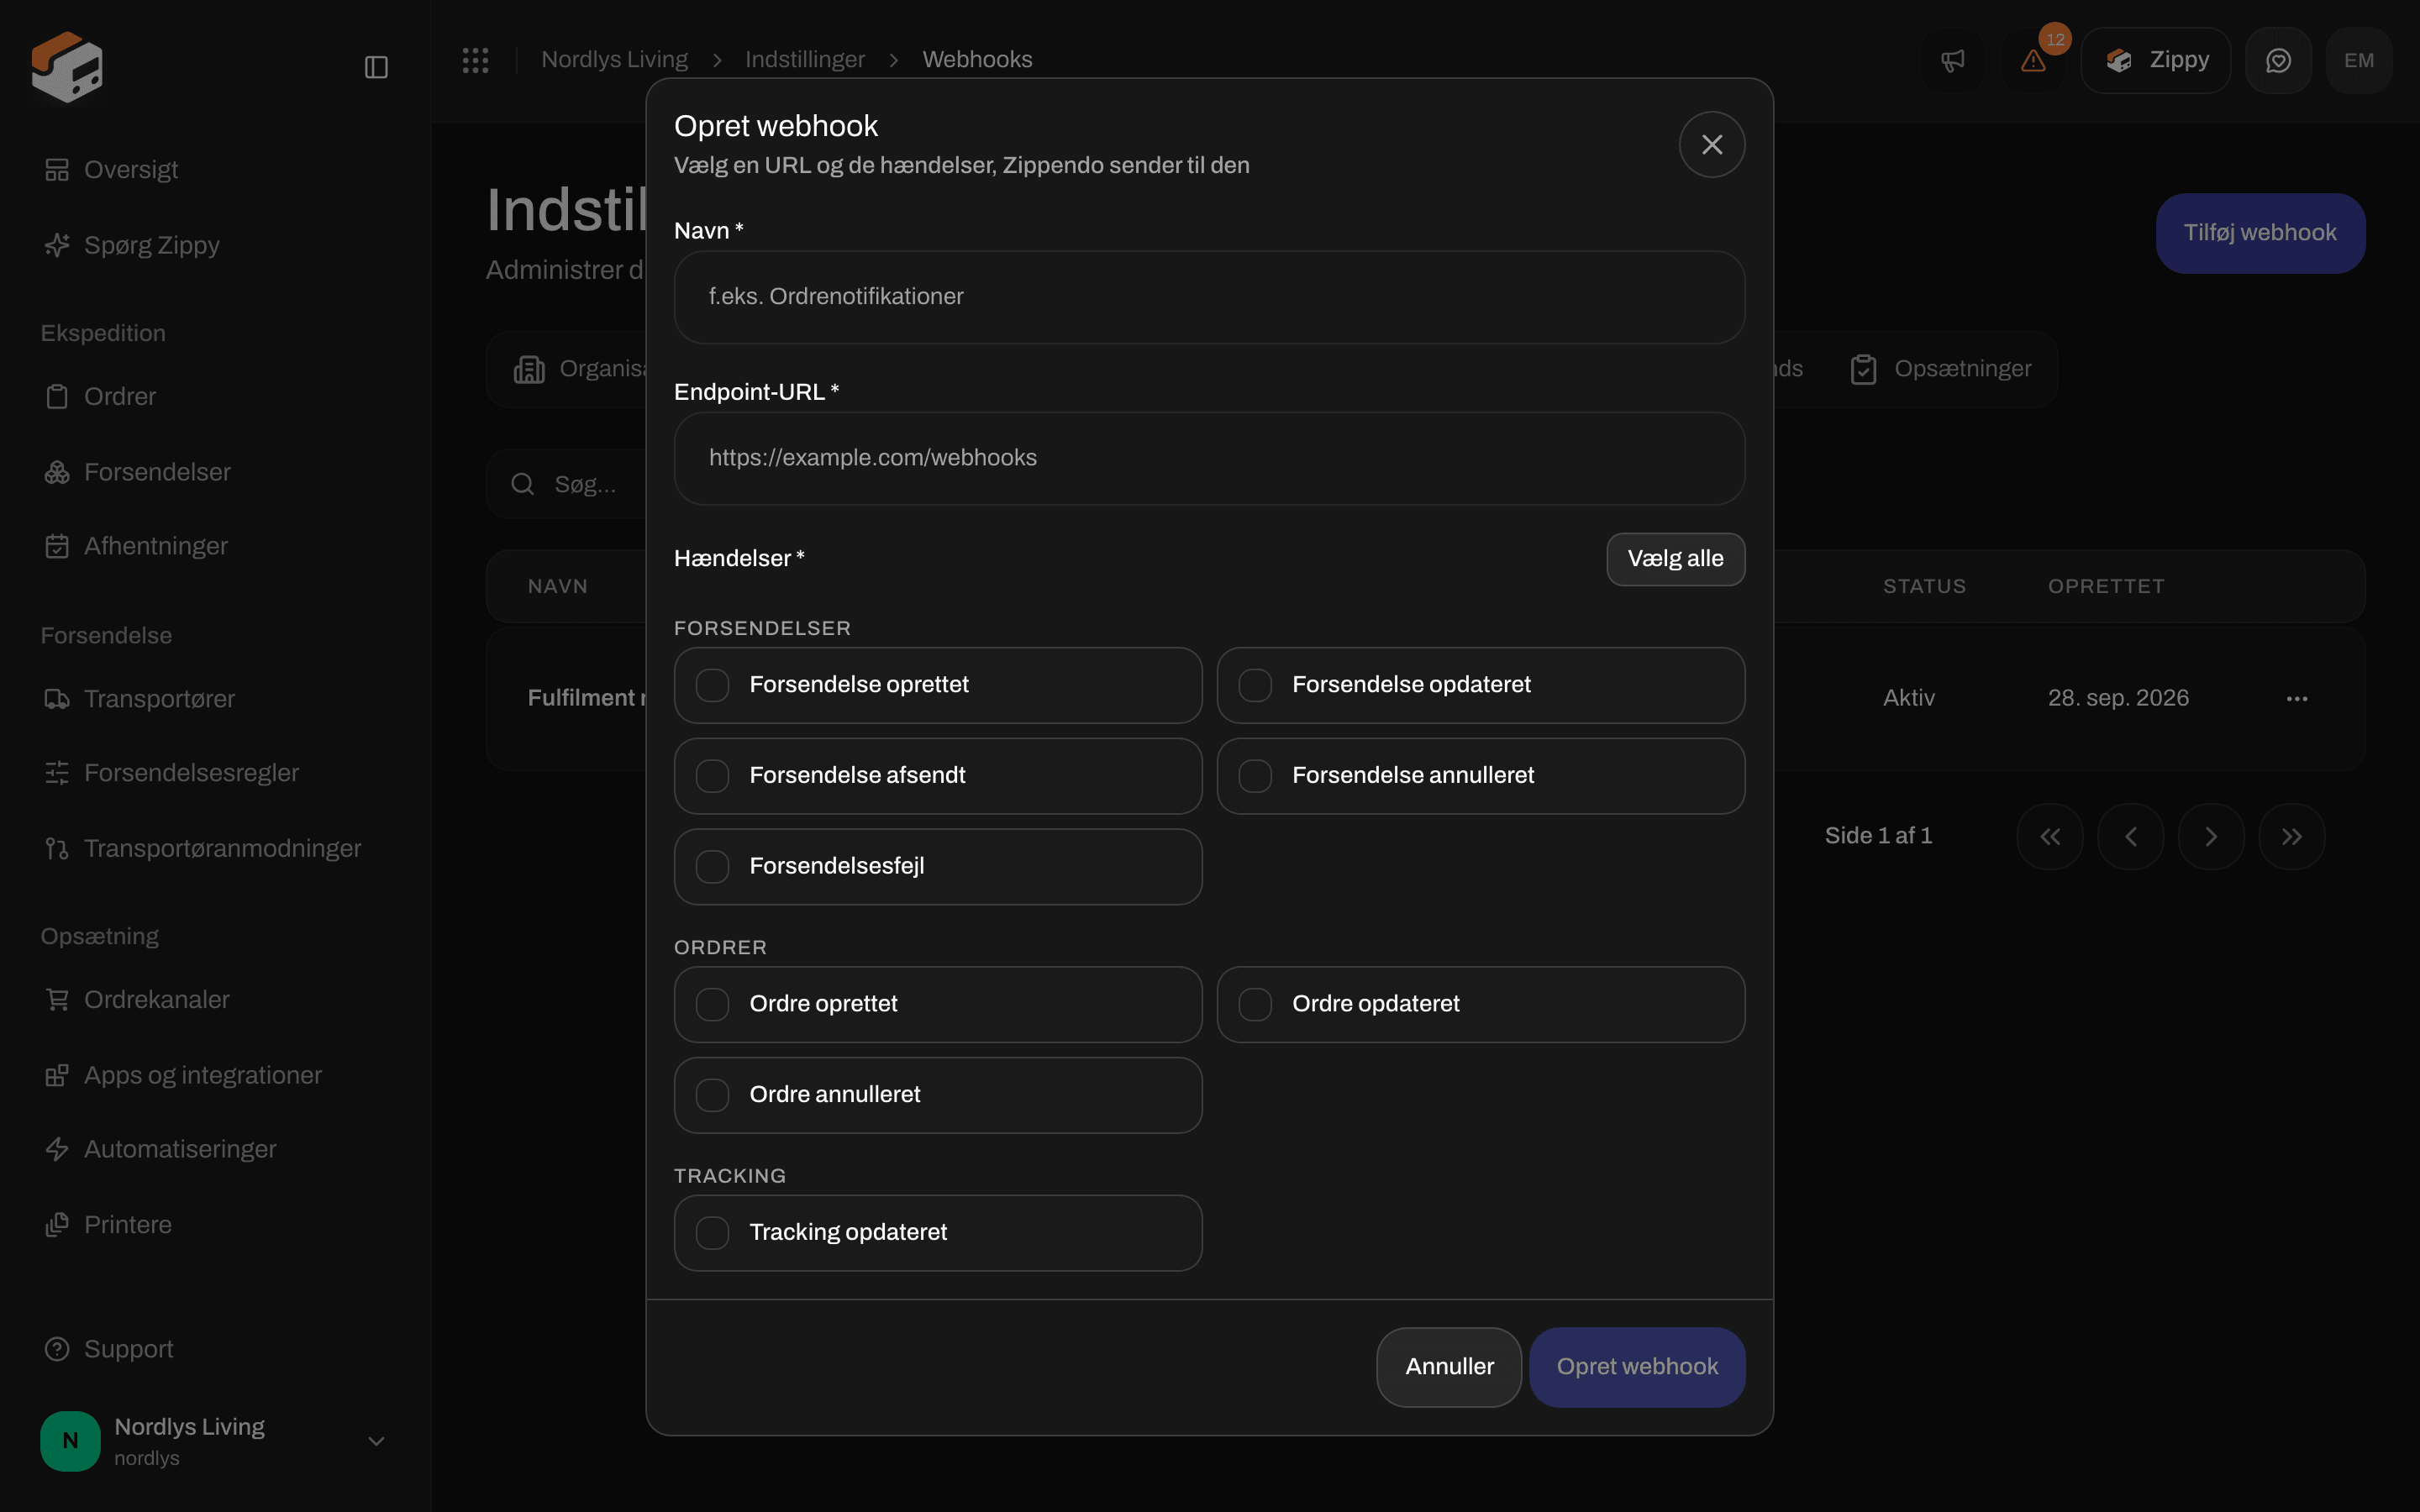
Task: Click the STATUS column header
Action: 1924,587
